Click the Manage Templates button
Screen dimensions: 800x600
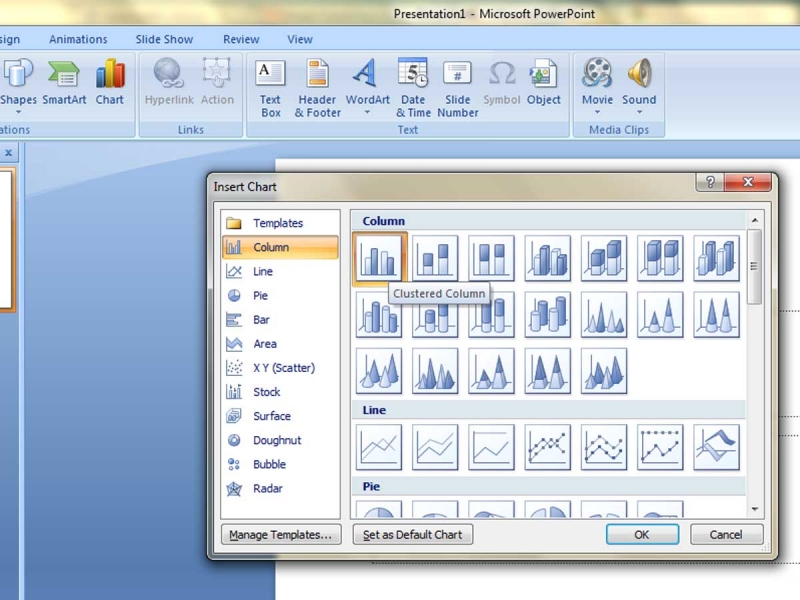pos(281,535)
